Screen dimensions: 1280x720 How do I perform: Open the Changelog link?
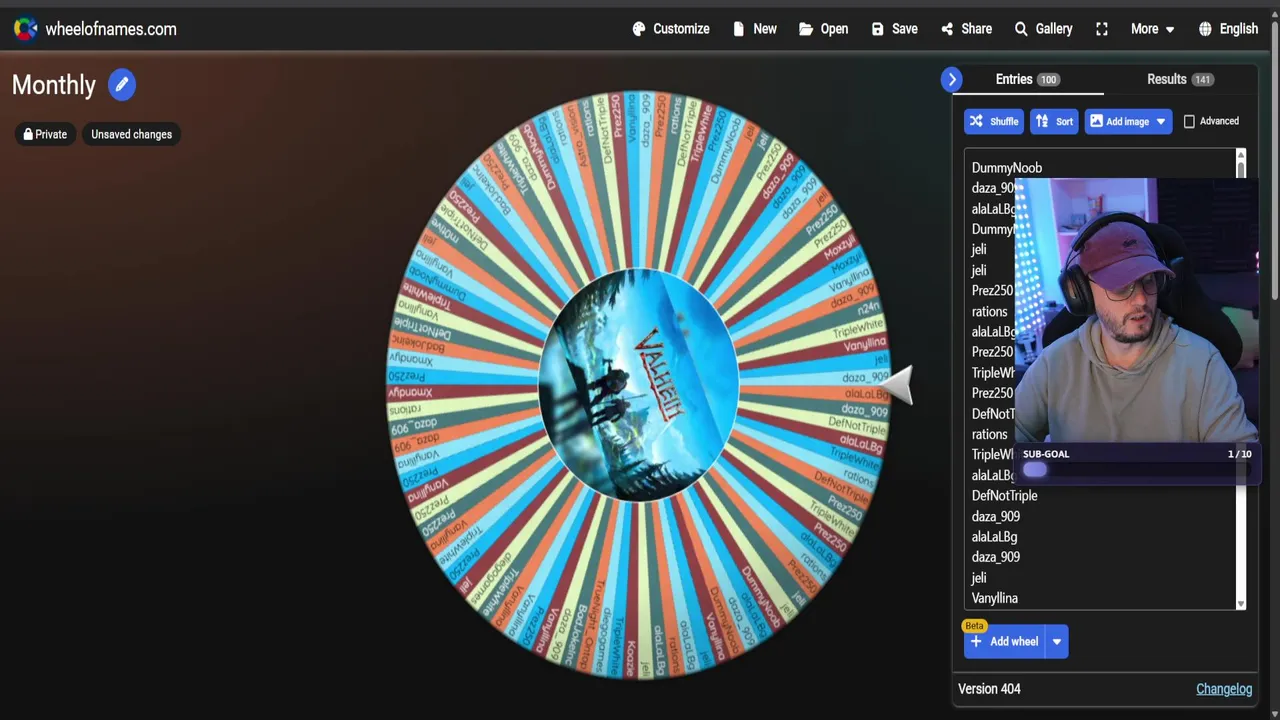click(1224, 689)
